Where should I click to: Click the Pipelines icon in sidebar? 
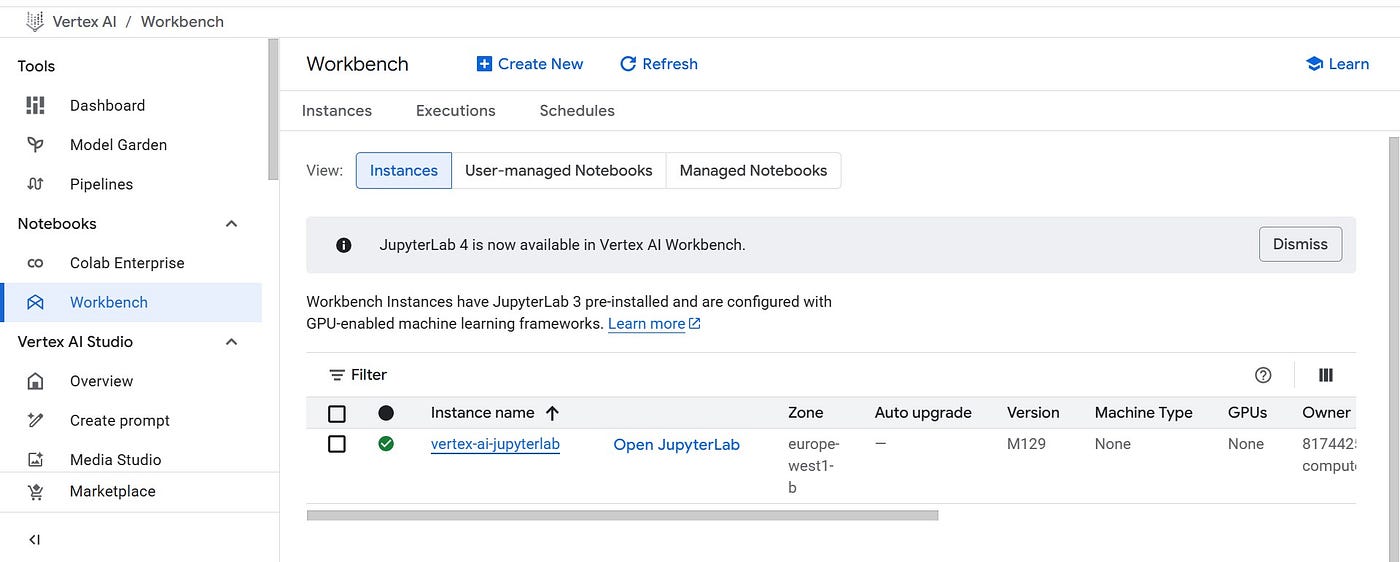tap(36, 184)
